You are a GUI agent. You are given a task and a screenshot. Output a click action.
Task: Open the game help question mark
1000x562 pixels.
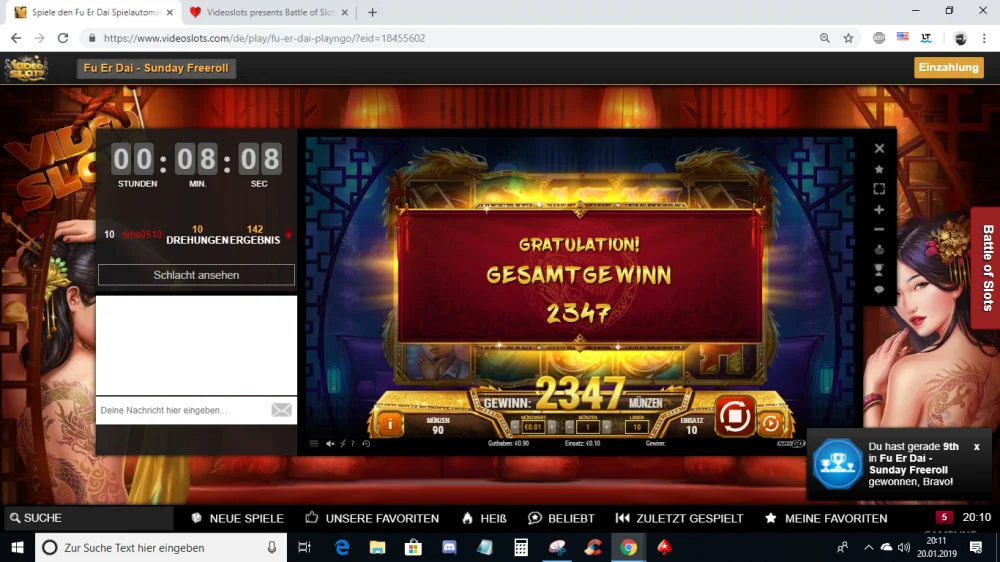353,443
